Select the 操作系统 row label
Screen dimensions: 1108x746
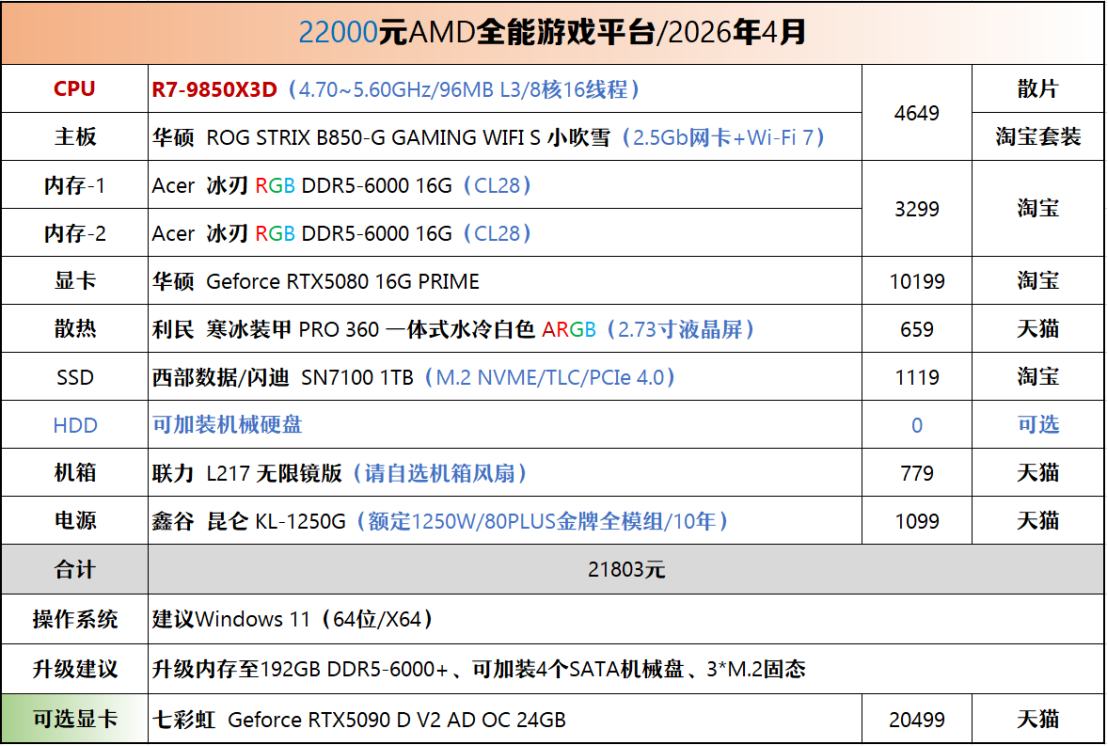coord(74,620)
